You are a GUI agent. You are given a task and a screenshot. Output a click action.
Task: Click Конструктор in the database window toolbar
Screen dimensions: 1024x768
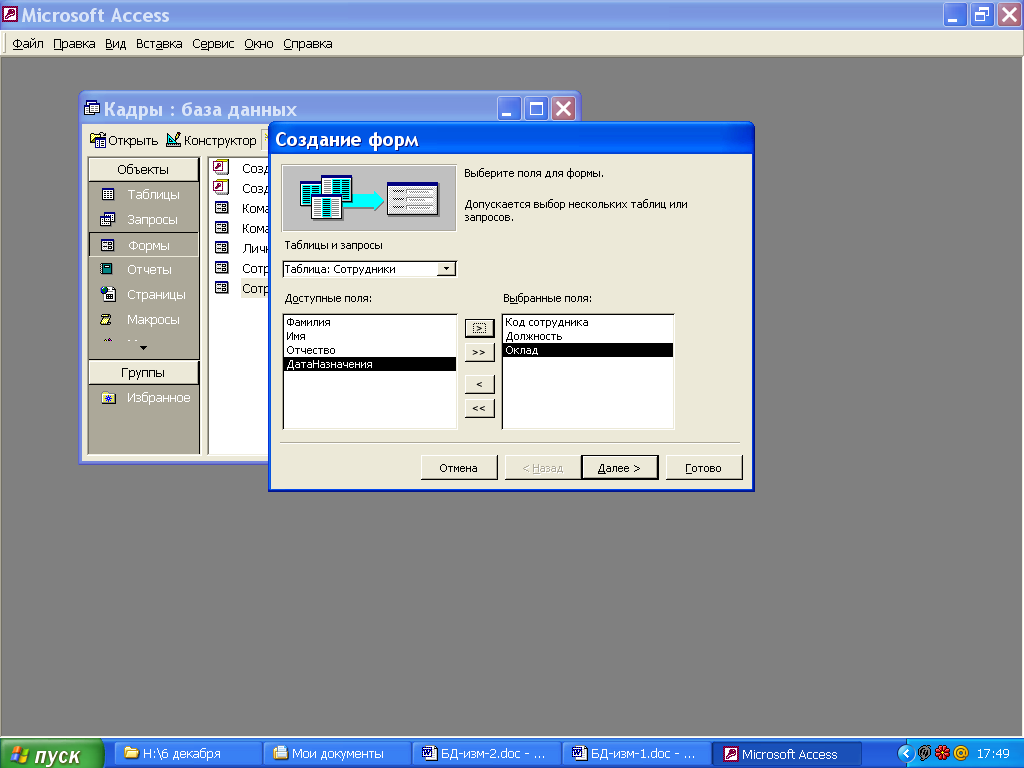(212, 140)
